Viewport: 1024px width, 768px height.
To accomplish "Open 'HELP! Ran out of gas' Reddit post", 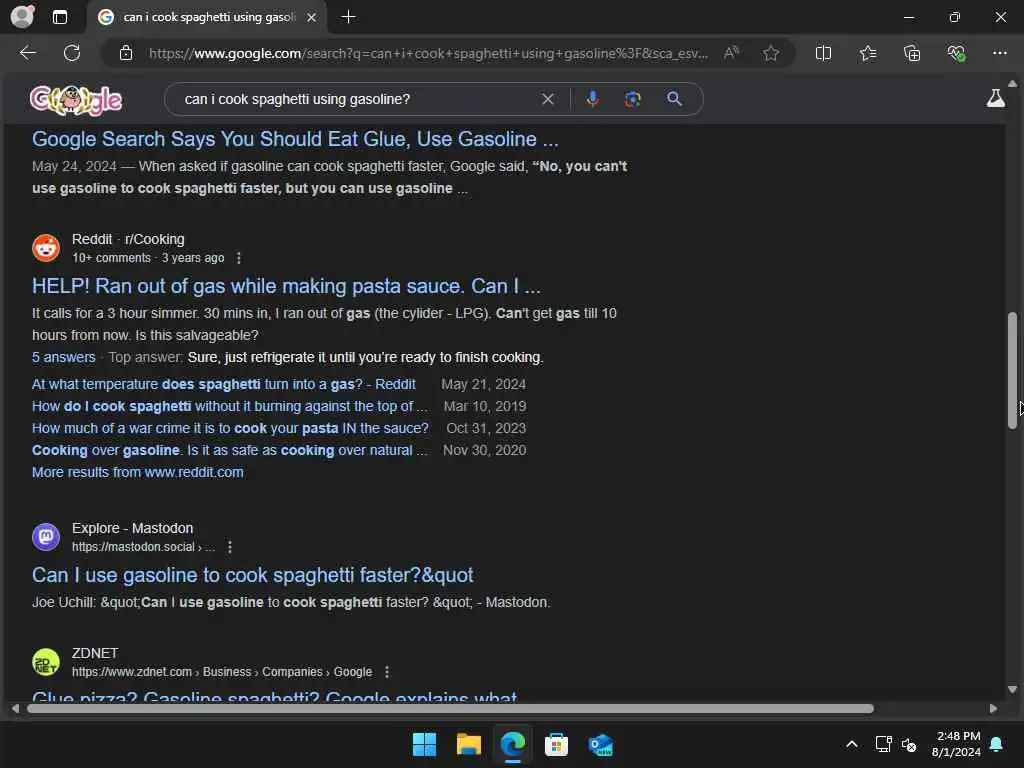I will tap(286, 286).
